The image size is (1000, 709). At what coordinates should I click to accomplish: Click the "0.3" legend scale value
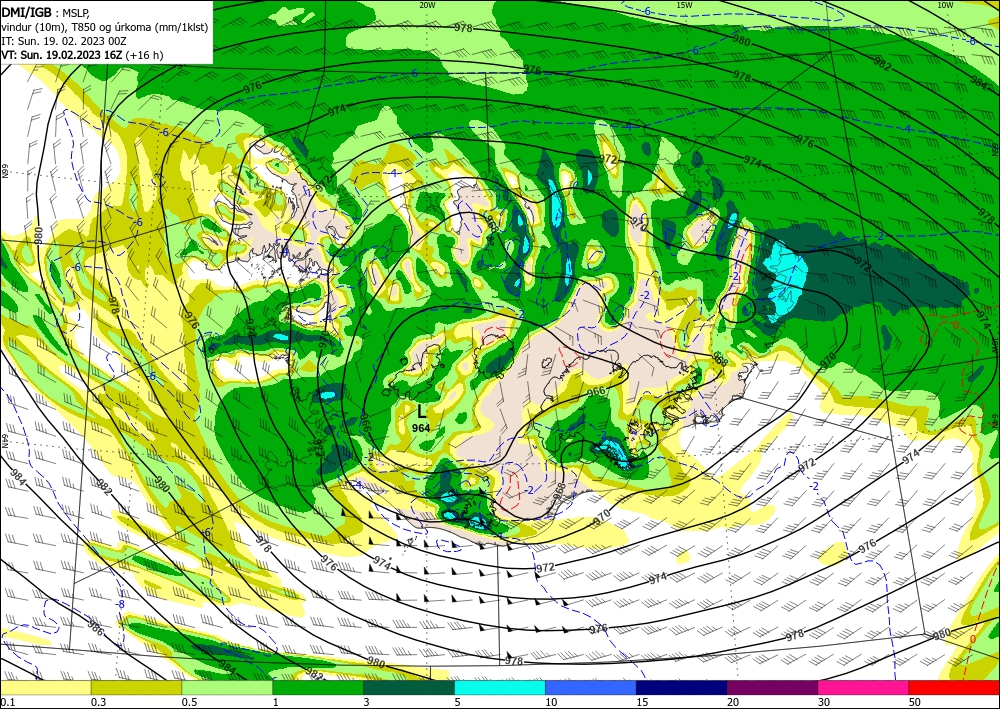click(x=98, y=702)
